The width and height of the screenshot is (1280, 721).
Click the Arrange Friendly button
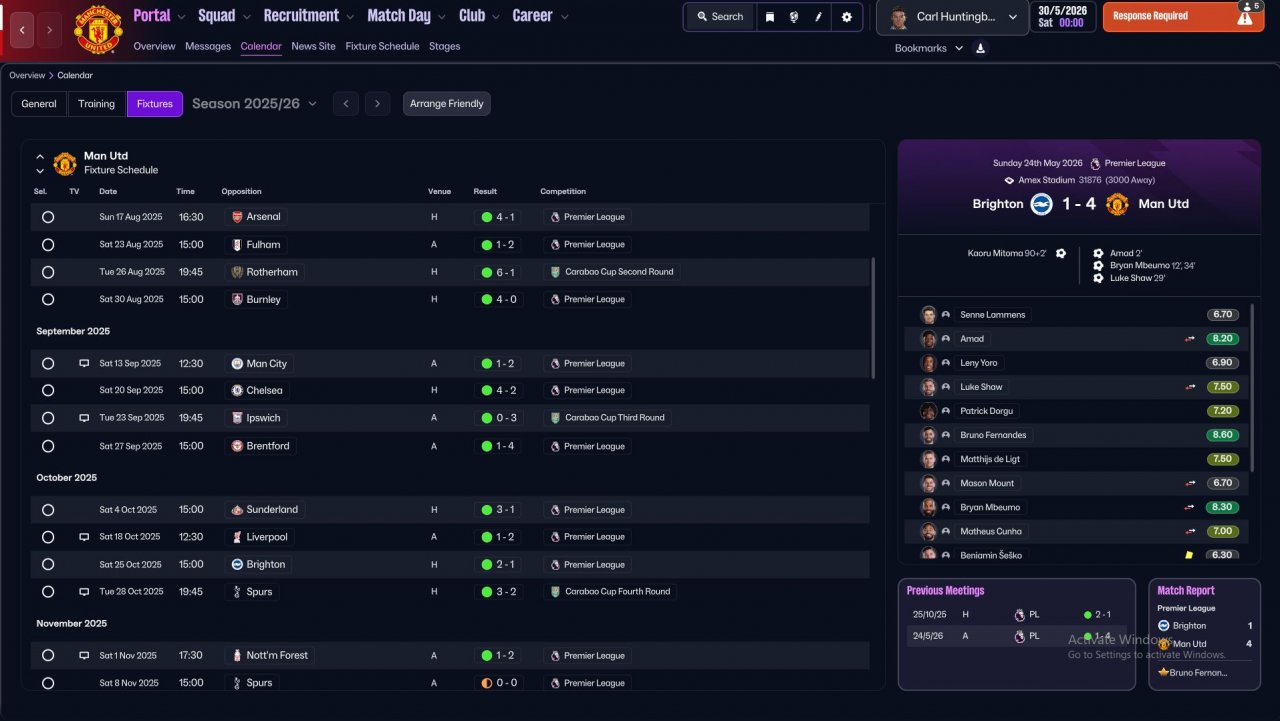(x=447, y=104)
